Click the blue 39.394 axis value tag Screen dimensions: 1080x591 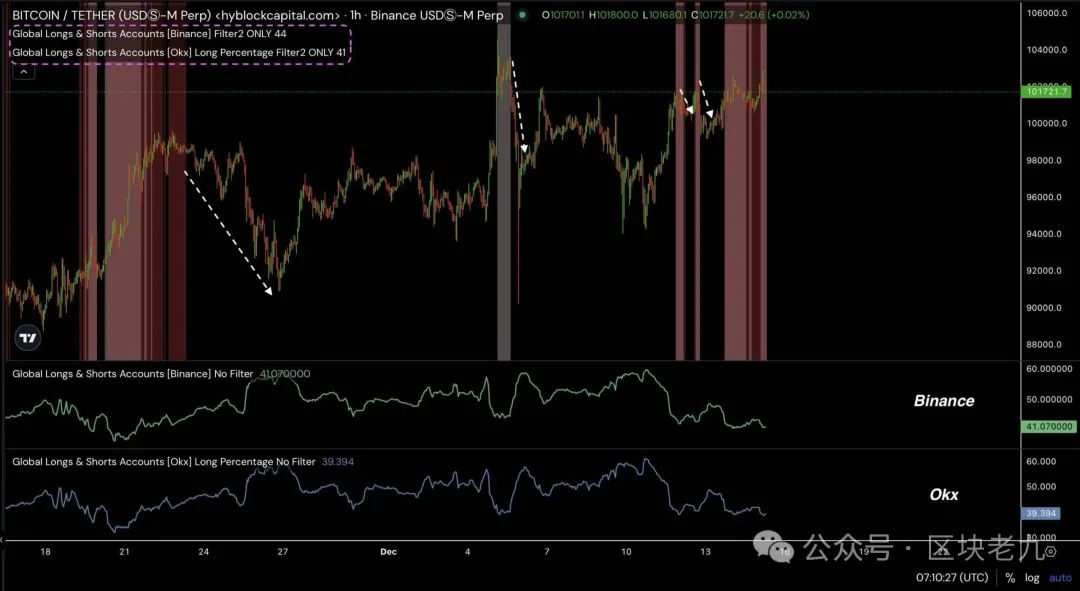1041,513
